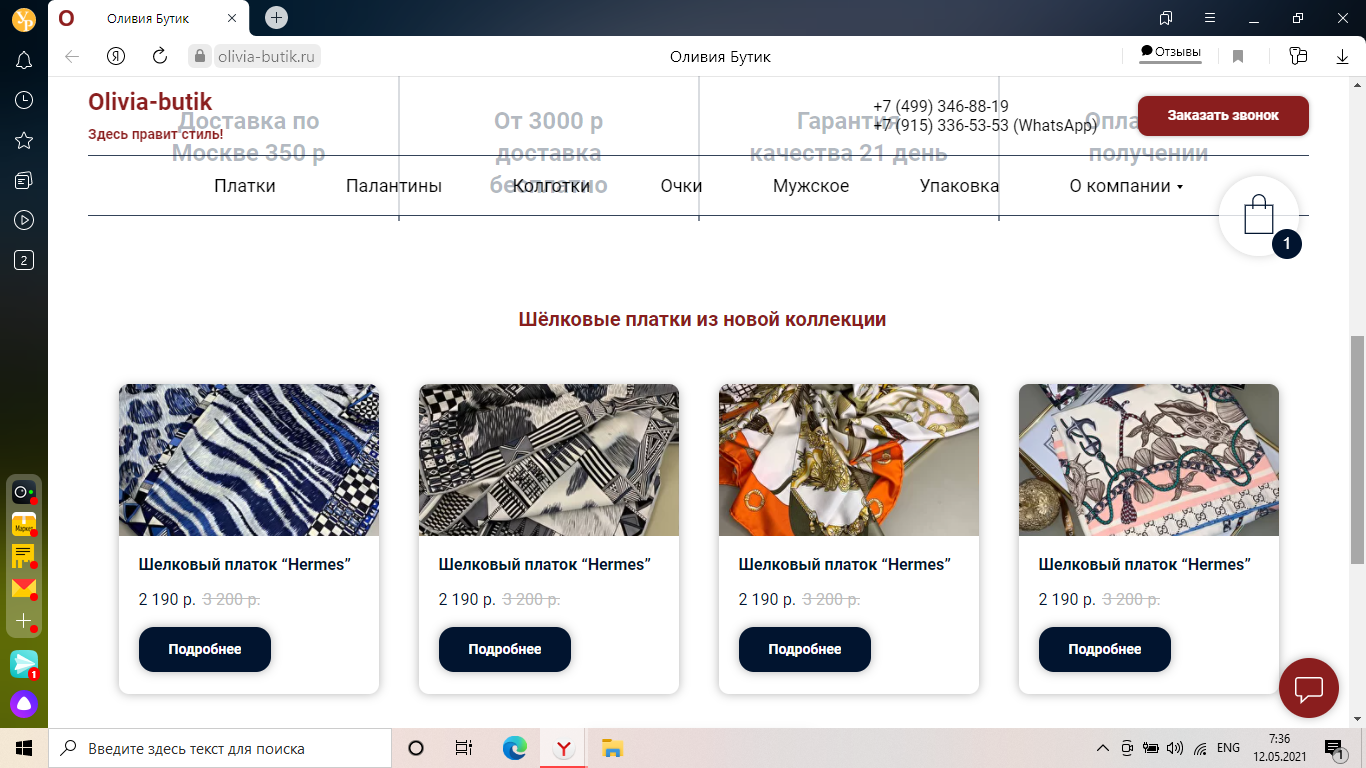This screenshot has width=1366, height=768.
Task: View site security lock icon
Action: tap(201, 57)
